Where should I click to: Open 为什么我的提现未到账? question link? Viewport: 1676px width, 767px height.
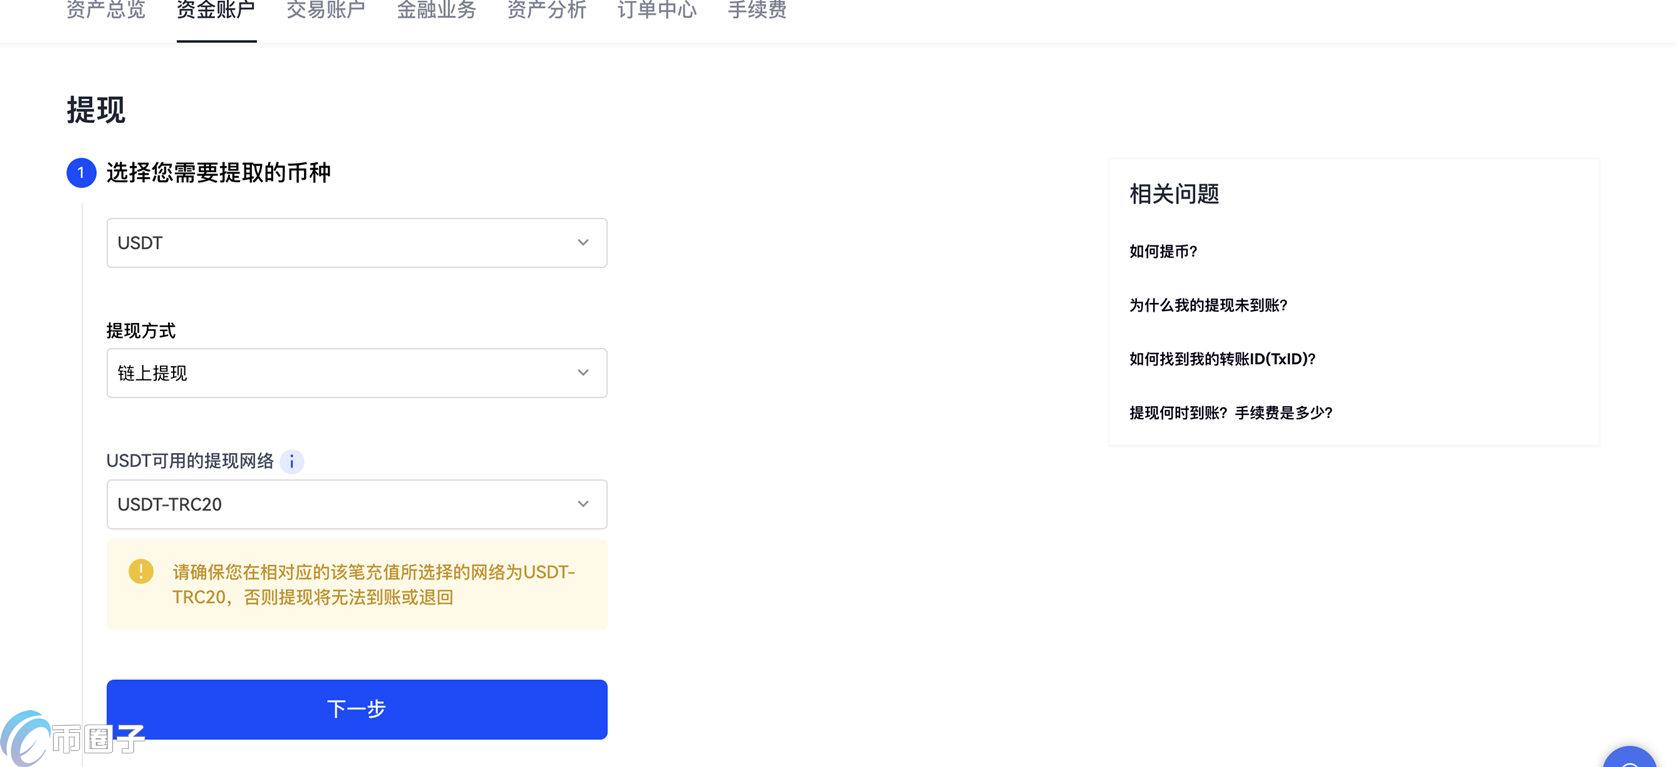(1208, 306)
